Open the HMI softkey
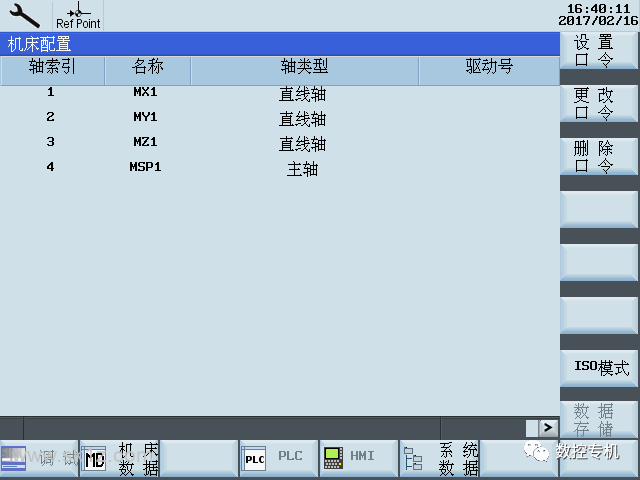 click(x=359, y=458)
